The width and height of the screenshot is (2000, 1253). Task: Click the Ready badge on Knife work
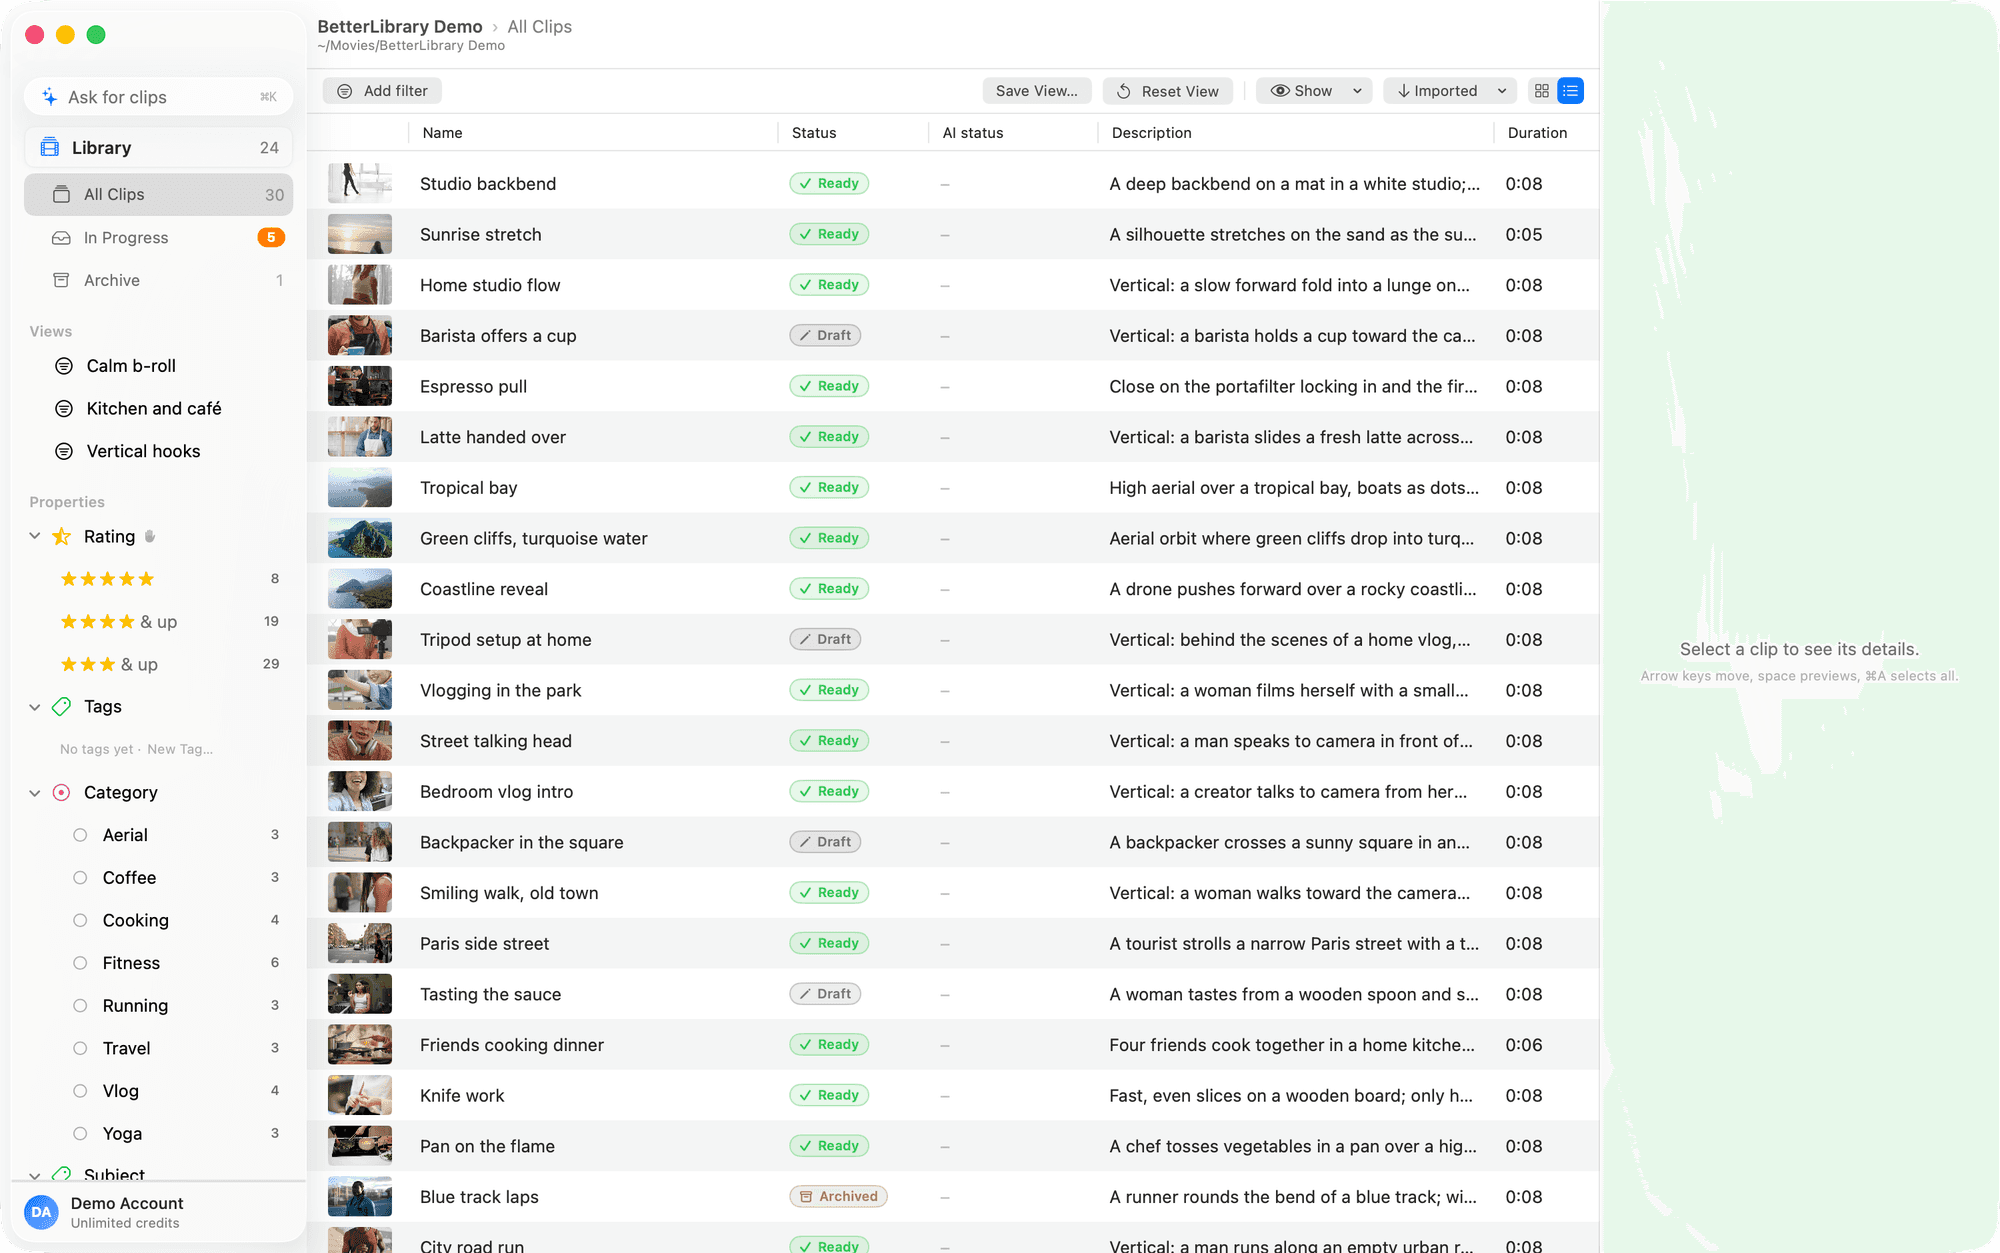coord(829,1095)
